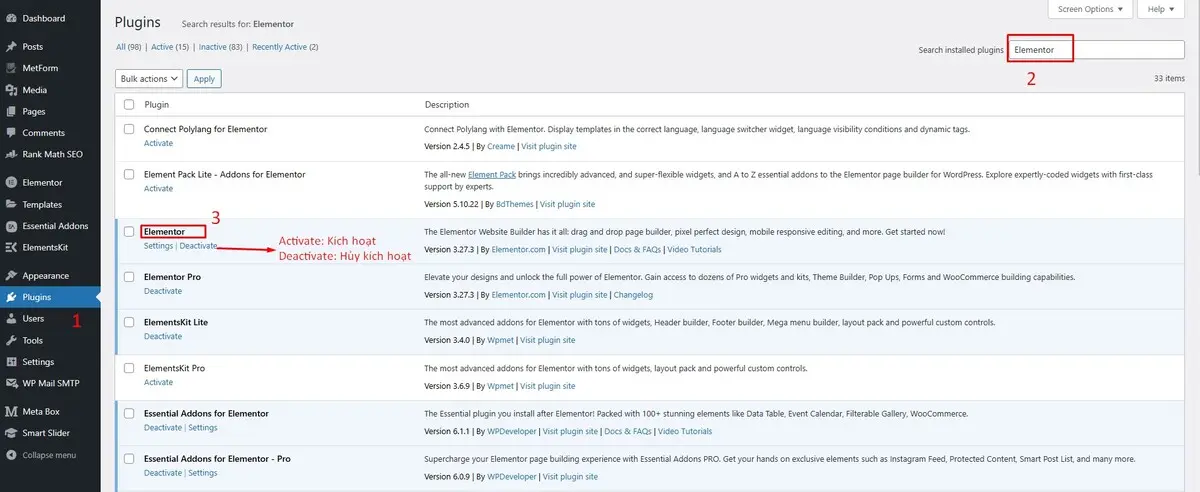Viewport: 1200px width, 492px height.
Task: Expand the Screen Options panel
Action: [1090, 9]
